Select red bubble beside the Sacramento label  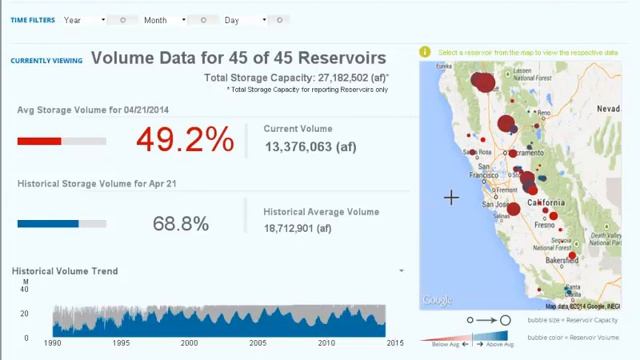(513, 153)
